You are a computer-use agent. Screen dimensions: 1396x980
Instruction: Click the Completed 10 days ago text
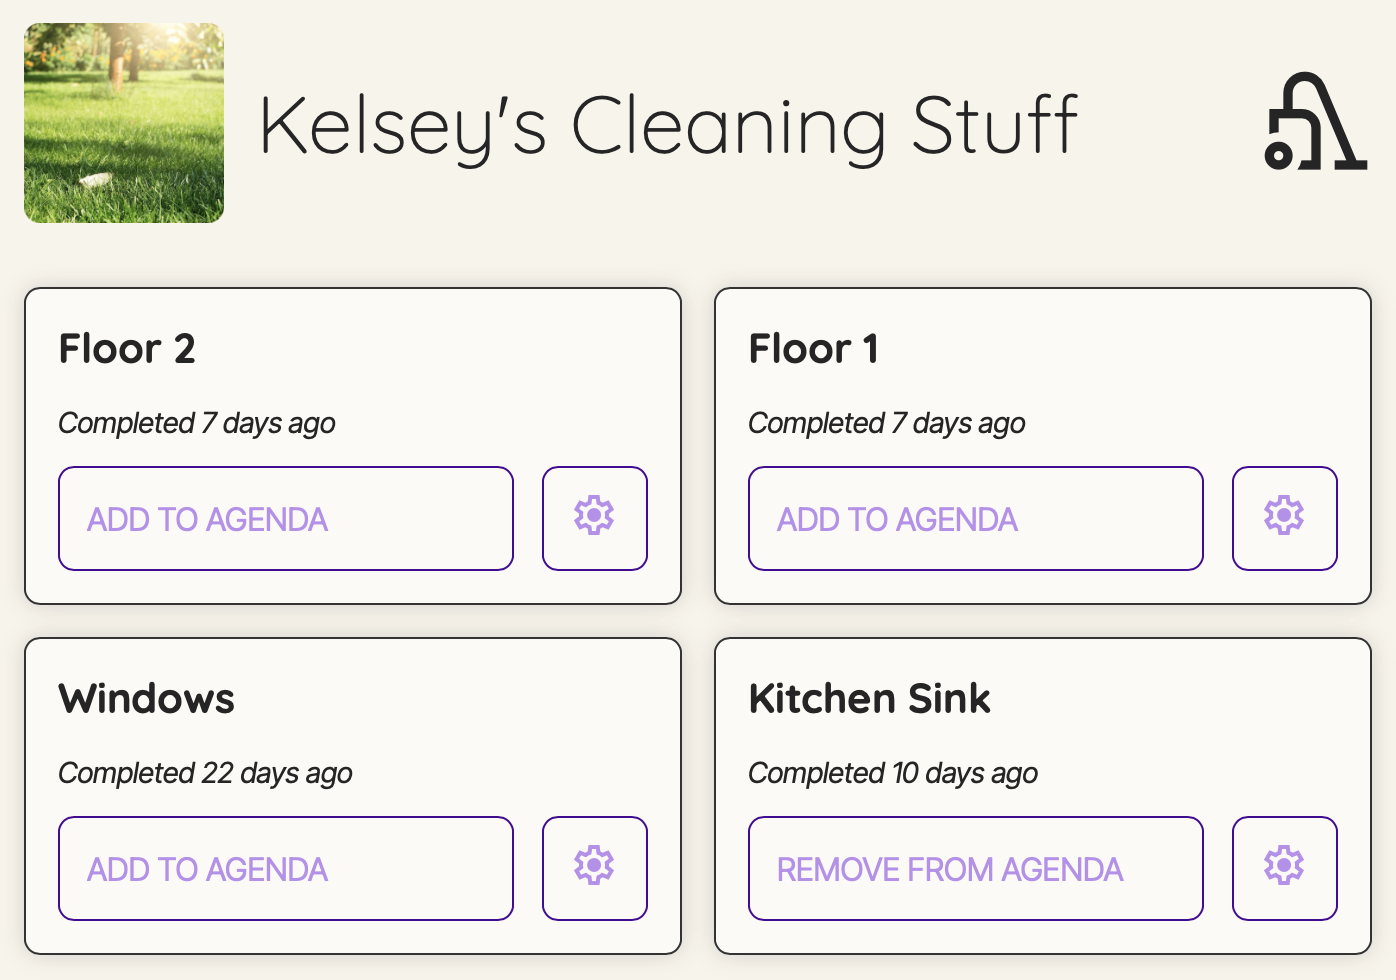pos(893,774)
